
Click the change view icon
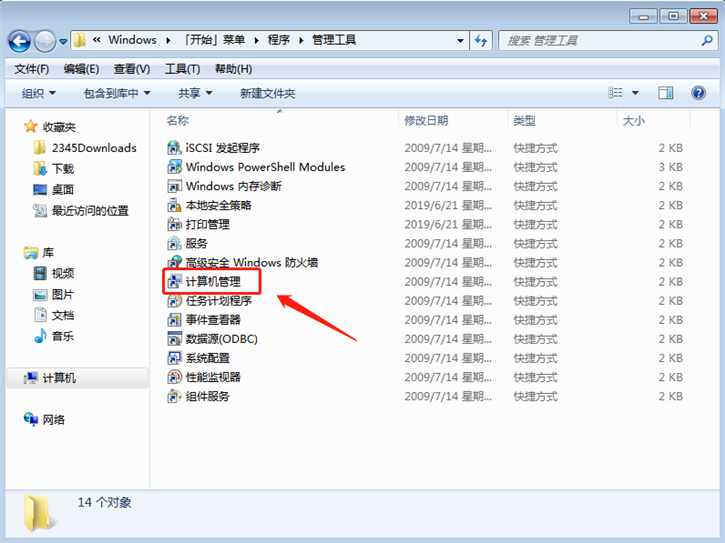[x=615, y=93]
